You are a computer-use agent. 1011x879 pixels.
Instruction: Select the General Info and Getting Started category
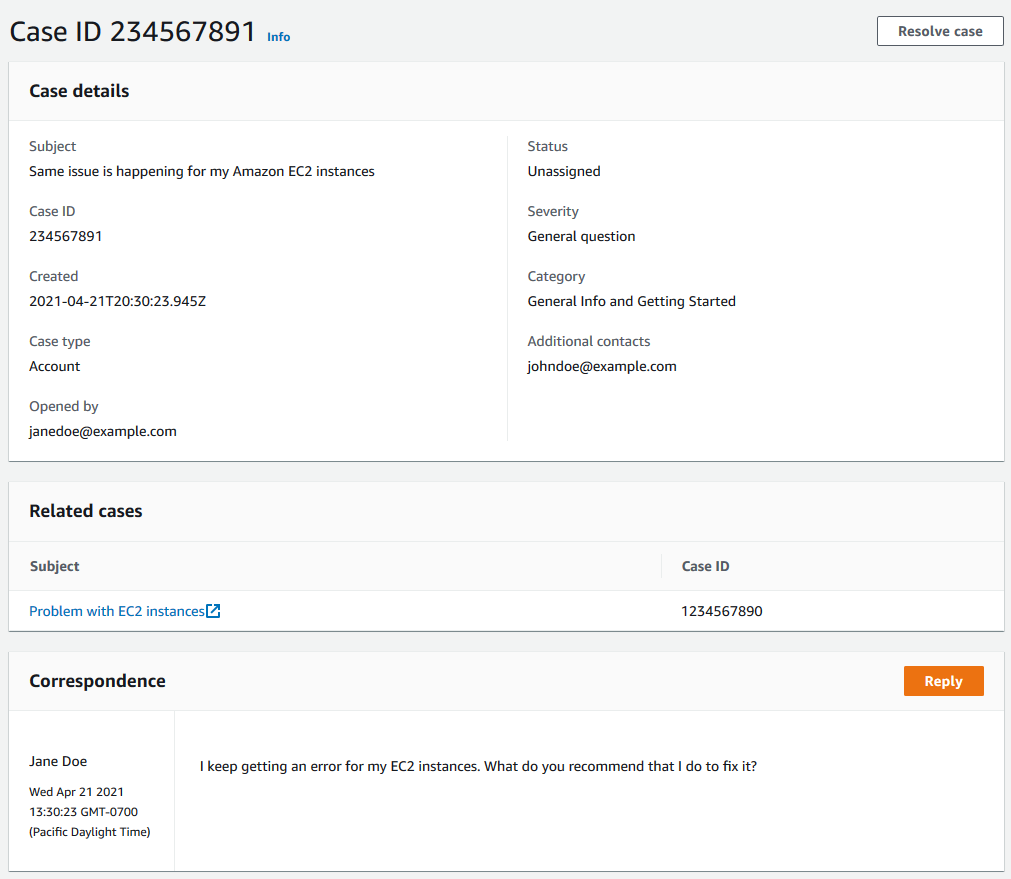(x=631, y=301)
